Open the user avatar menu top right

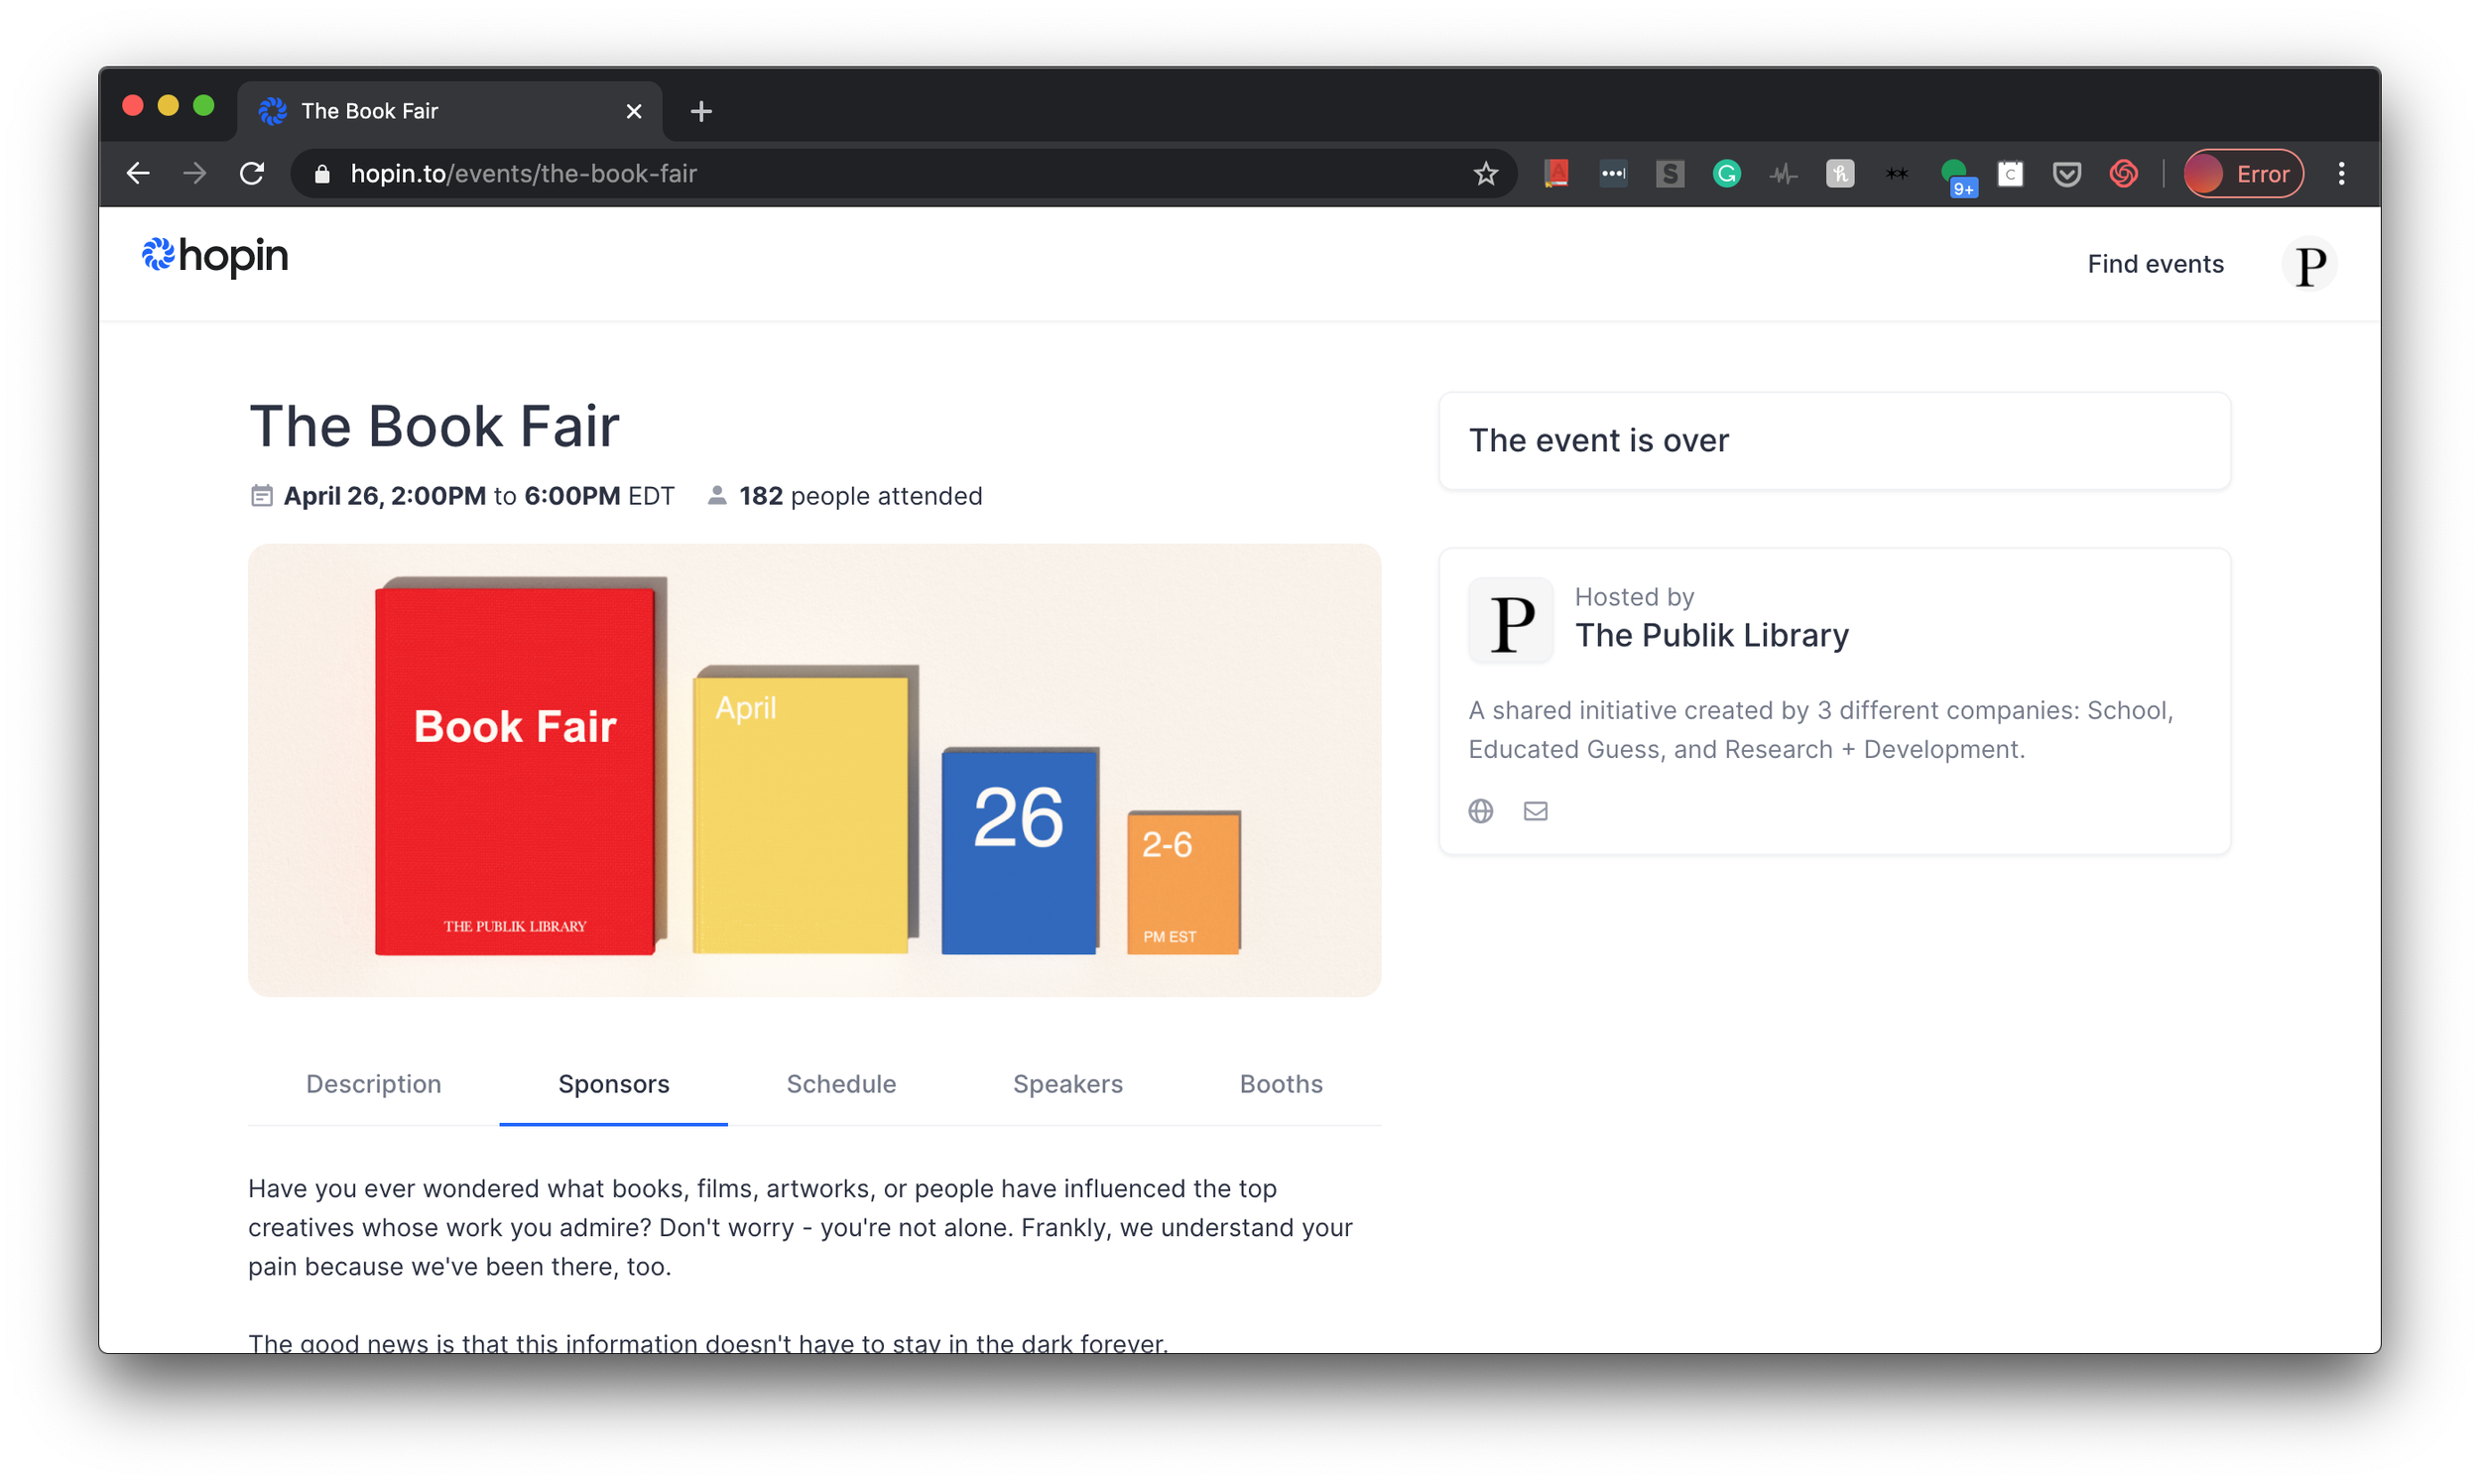tap(2309, 265)
